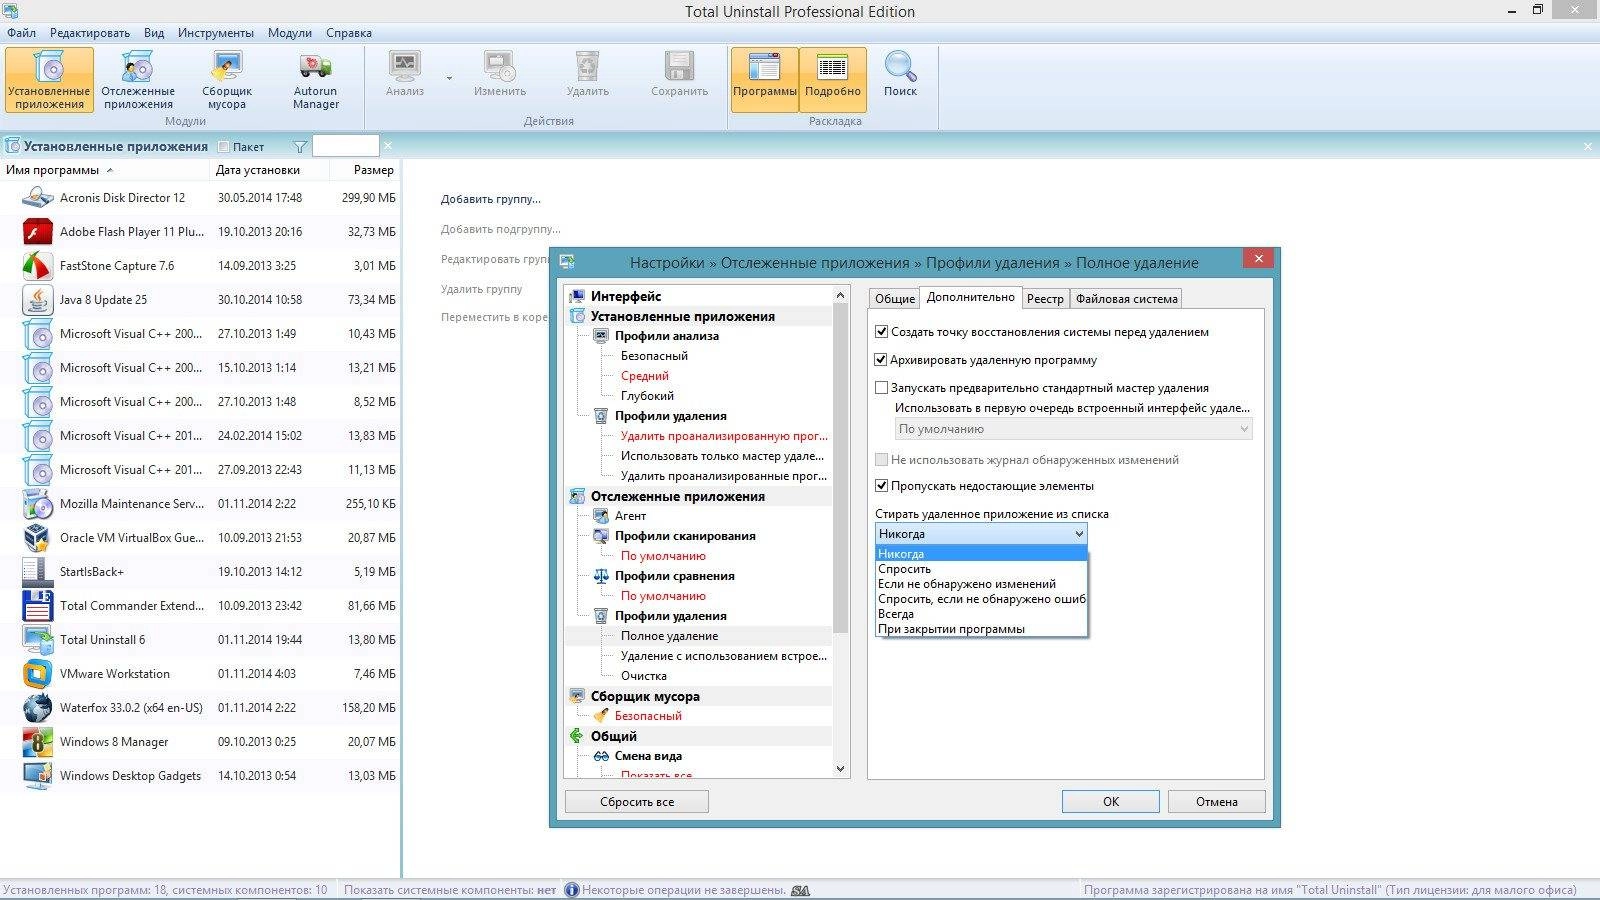1600x900 pixels.
Task: Click the OK button in settings
Action: (1111, 802)
